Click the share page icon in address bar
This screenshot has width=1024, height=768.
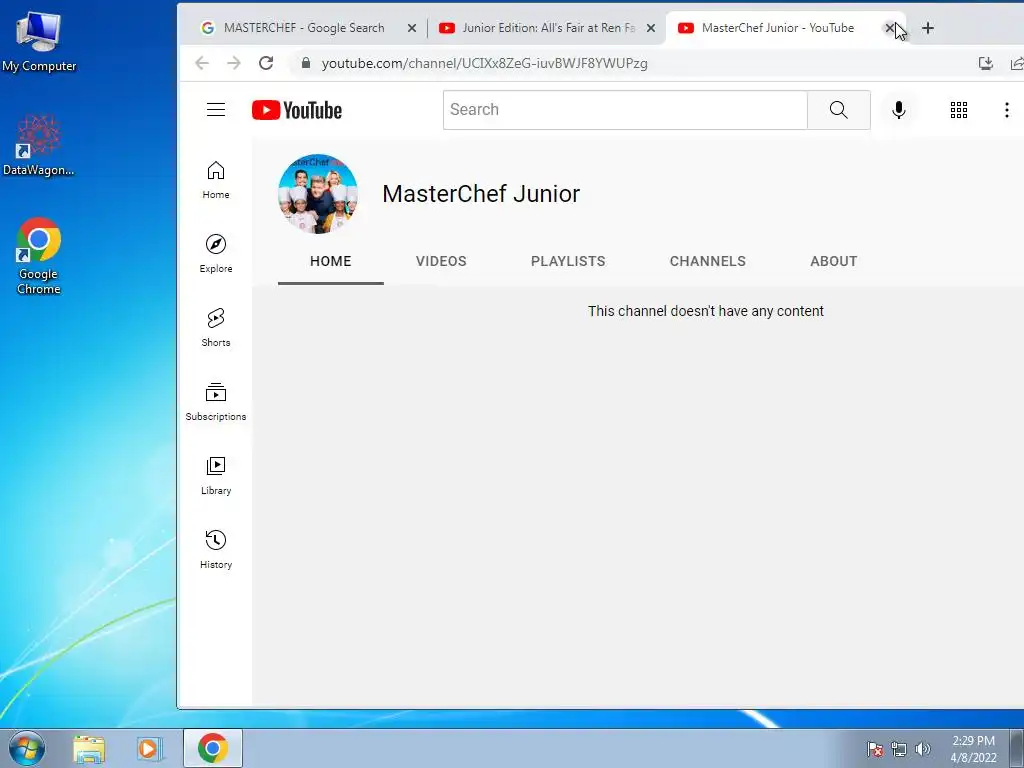(x=1017, y=63)
